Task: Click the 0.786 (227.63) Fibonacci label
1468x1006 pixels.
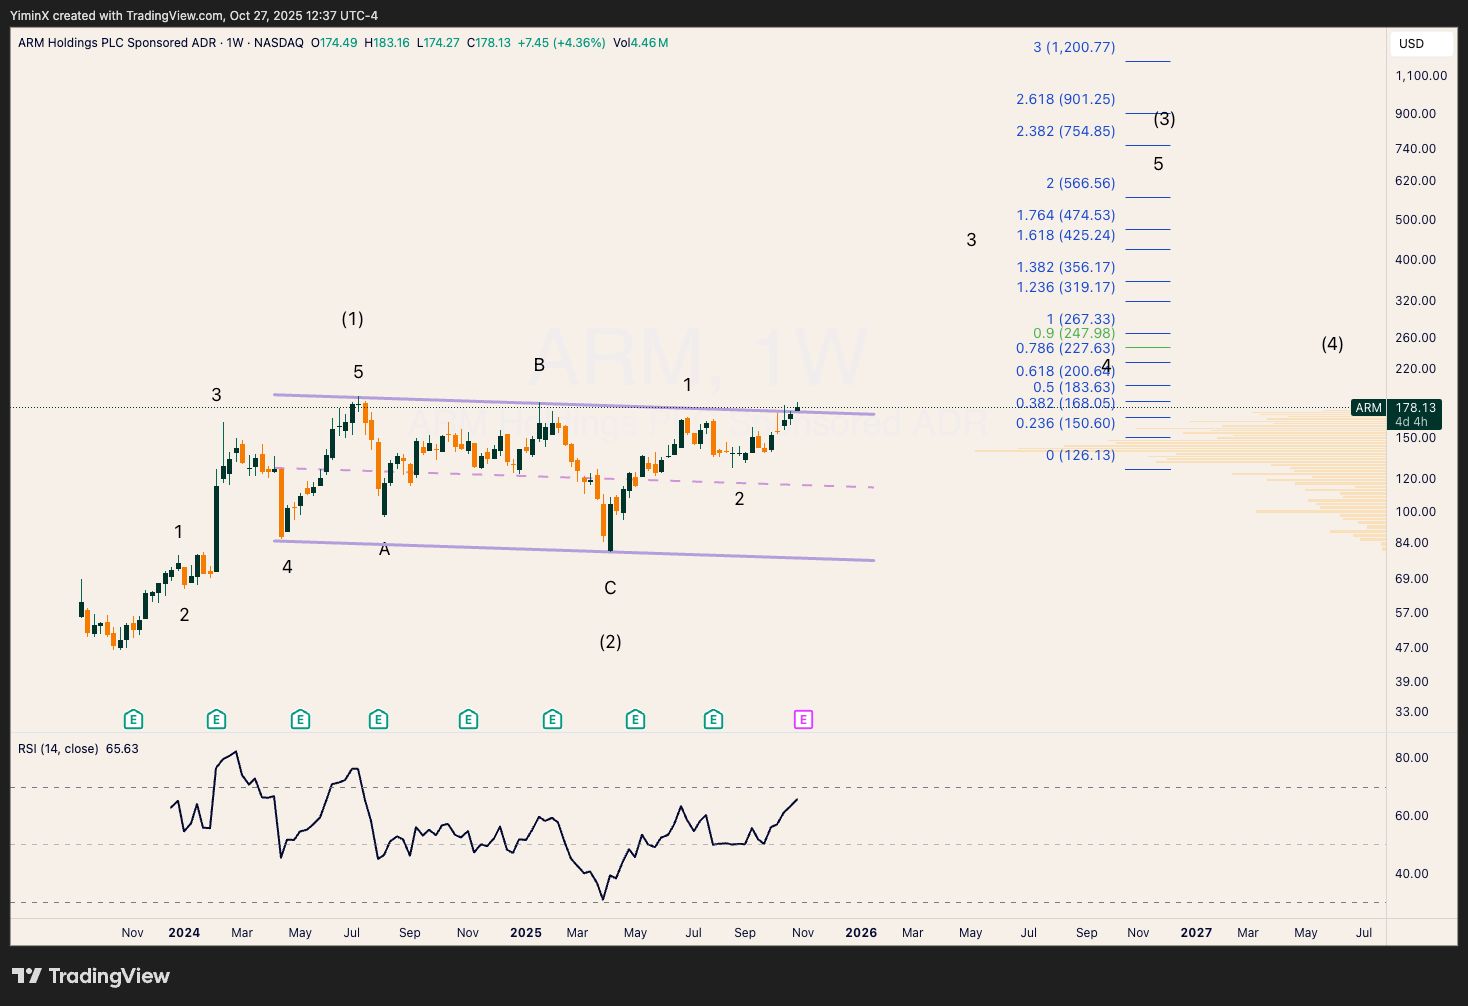Action: click(1065, 348)
